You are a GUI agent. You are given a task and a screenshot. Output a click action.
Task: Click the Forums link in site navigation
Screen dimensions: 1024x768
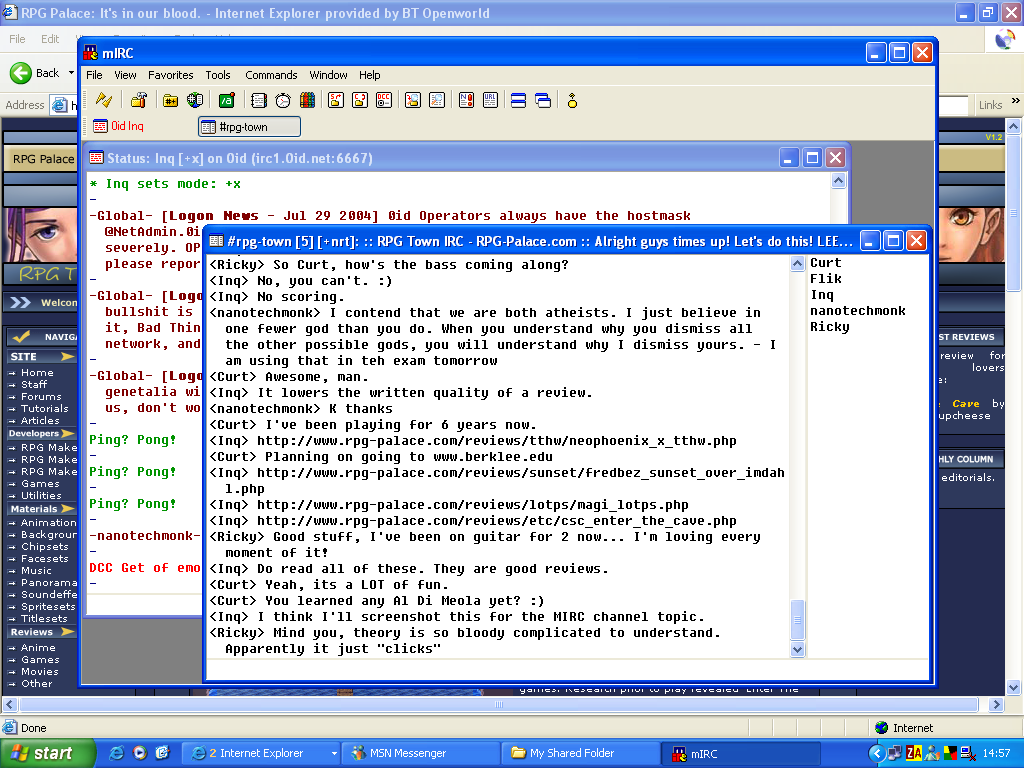pos(41,396)
